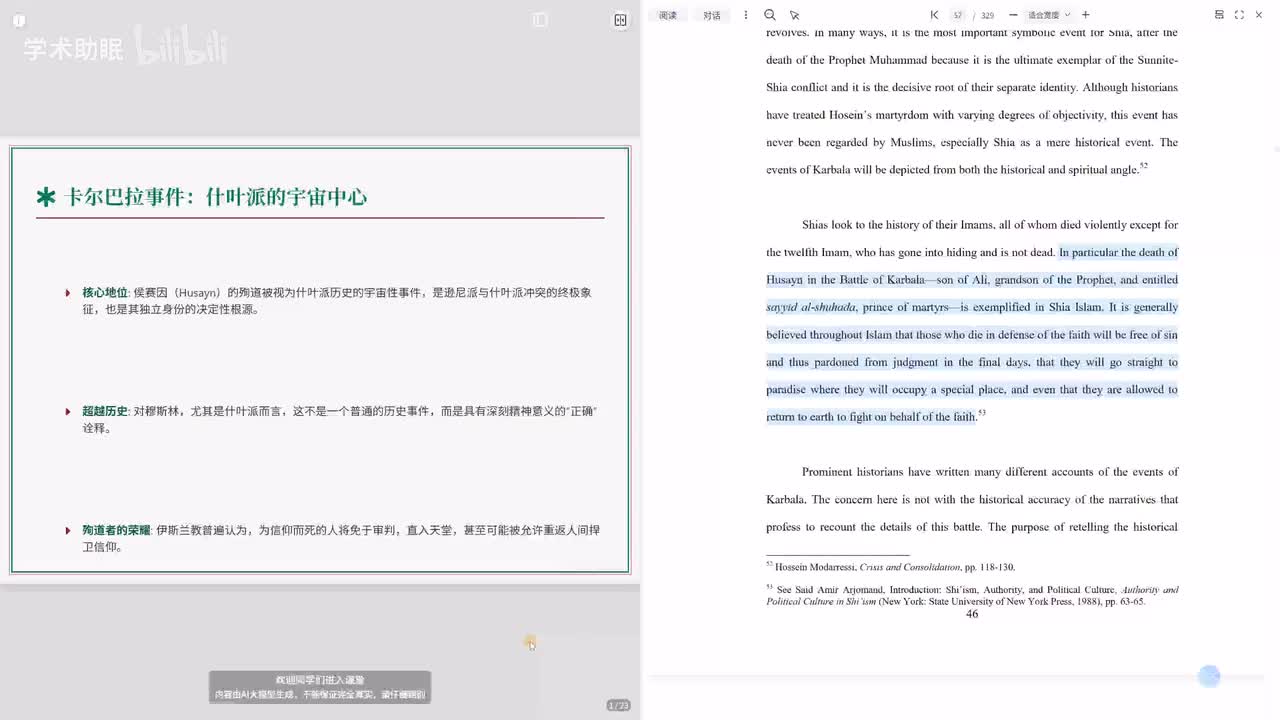This screenshot has width=1280, height=720.
Task: Click the subtitle caption 欢迎同学们进入课堂
Action: [x=320, y=680]
